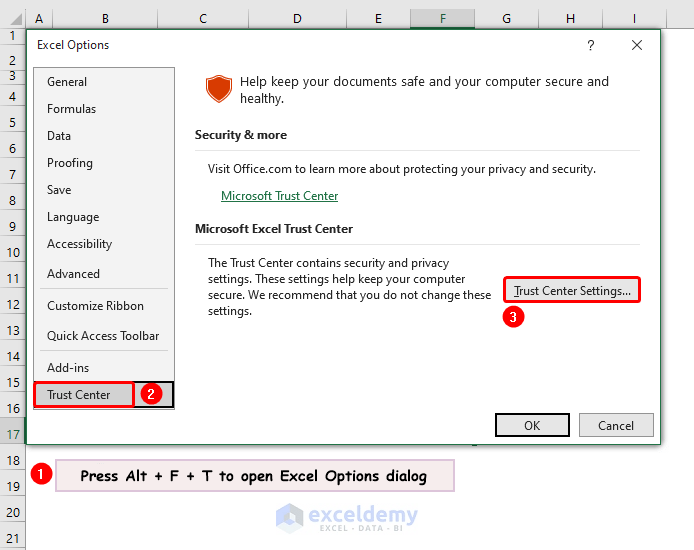Click the Trust Center Settings button
Image resolution: width=694 pixels, height=550 pixels.
point(572,290)
